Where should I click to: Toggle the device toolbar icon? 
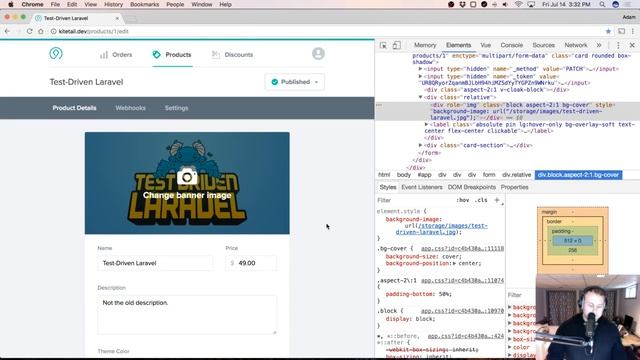(x=396, y=45)
